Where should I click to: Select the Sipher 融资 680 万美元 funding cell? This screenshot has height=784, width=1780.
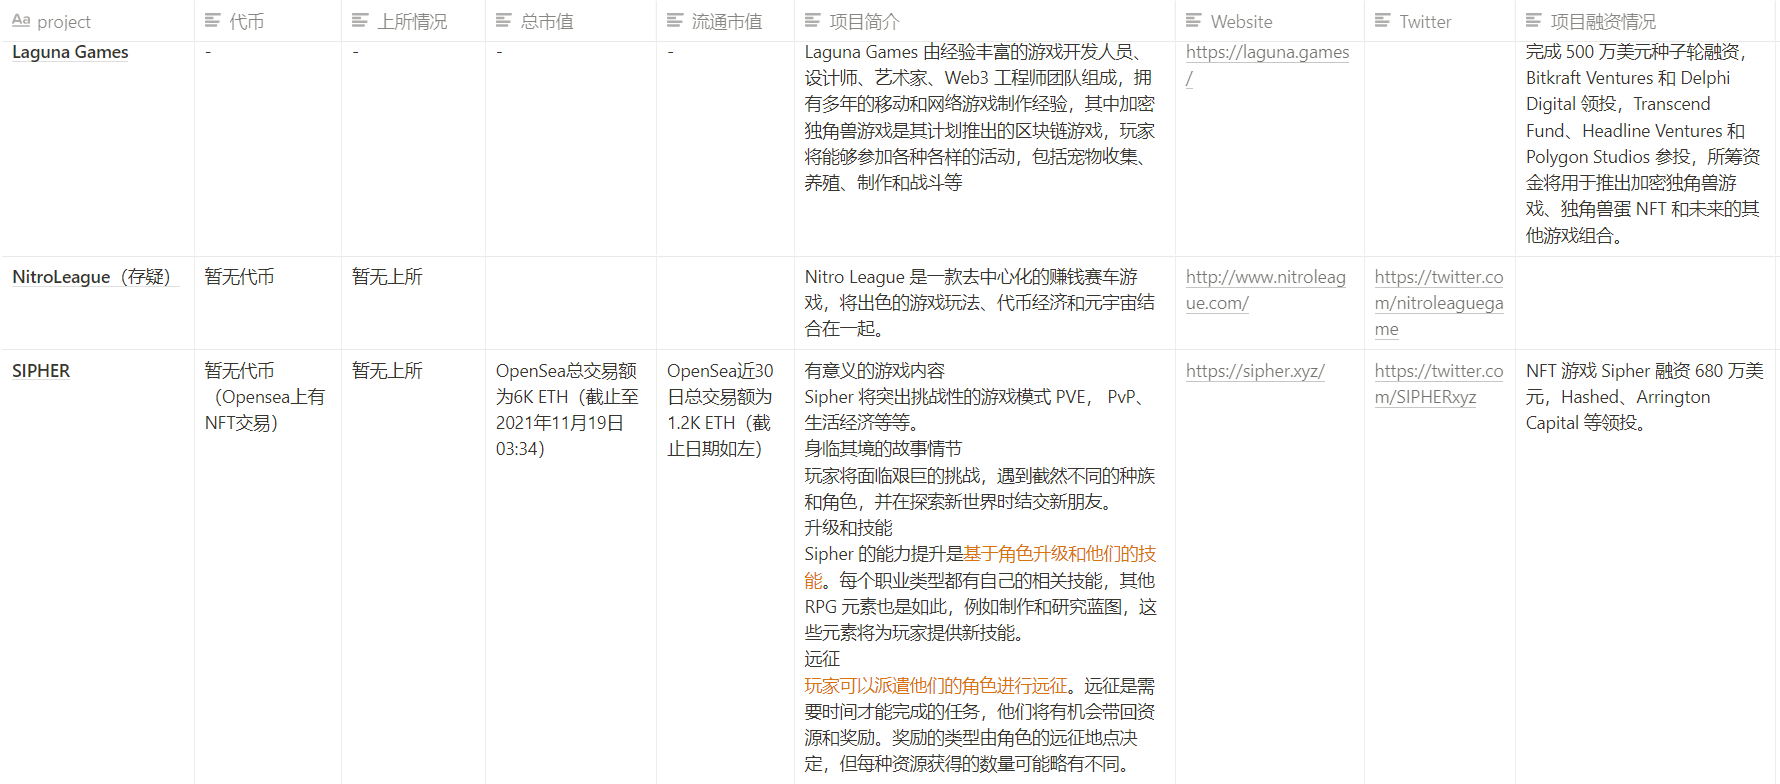point(1646,567)
